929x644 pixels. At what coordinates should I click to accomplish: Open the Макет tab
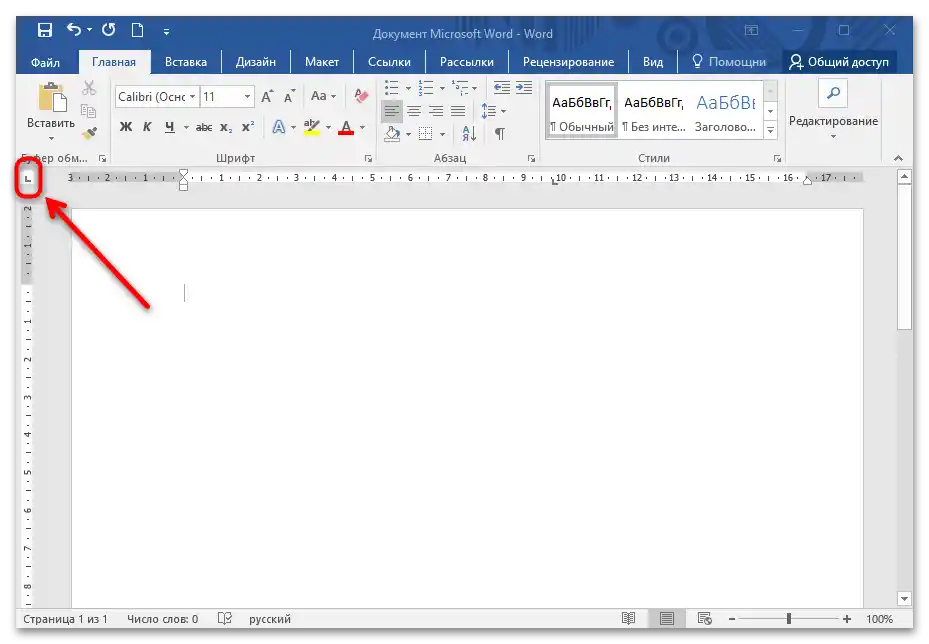click(x=322, y=62)
